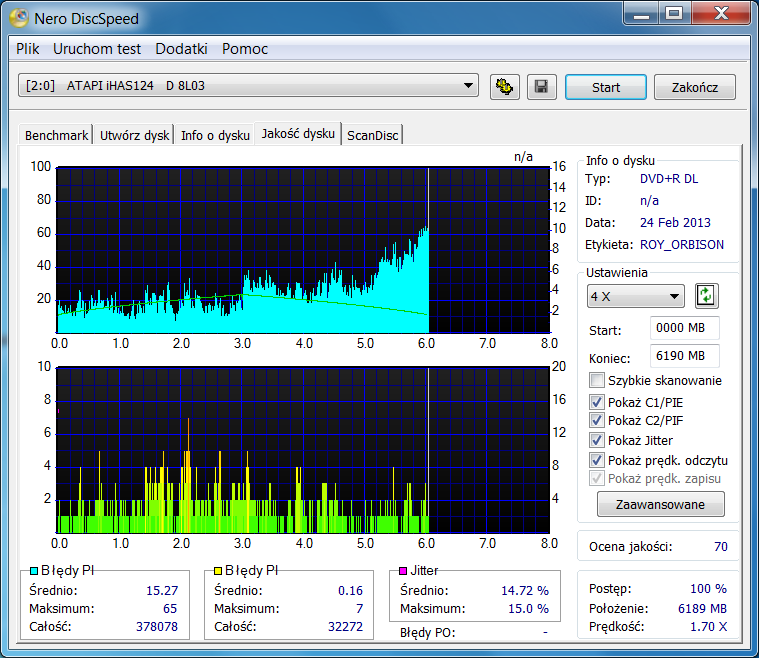Click the PI errors total 378078
The height and width of the screenshot is (658, 759).
click(157, 627)
